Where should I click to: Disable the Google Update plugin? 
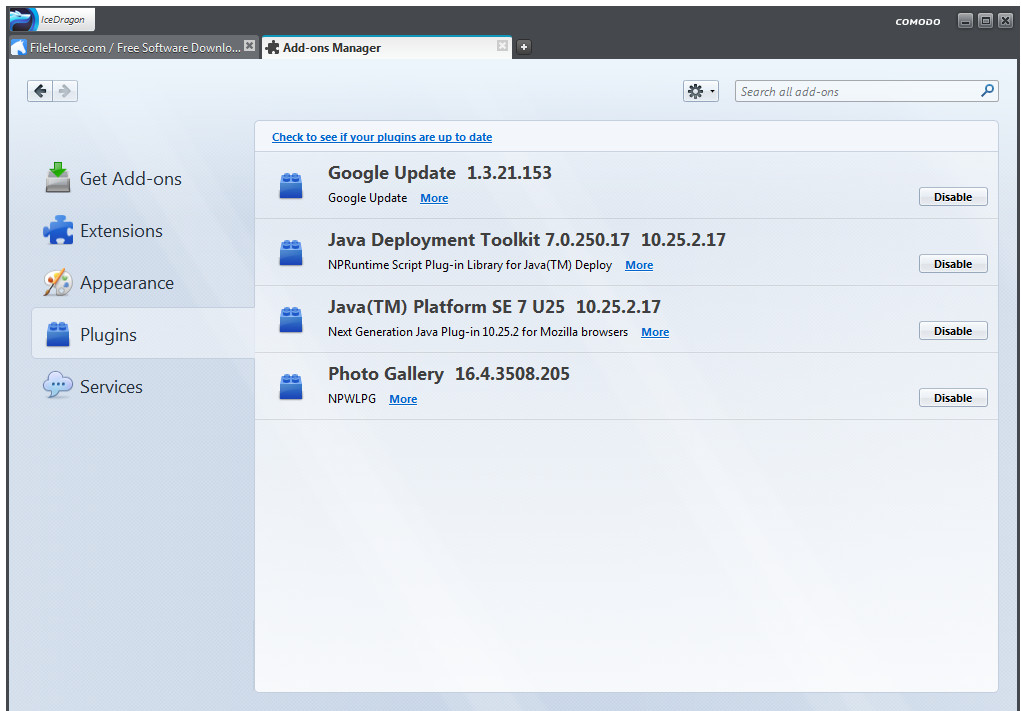(x=952, y=196)
